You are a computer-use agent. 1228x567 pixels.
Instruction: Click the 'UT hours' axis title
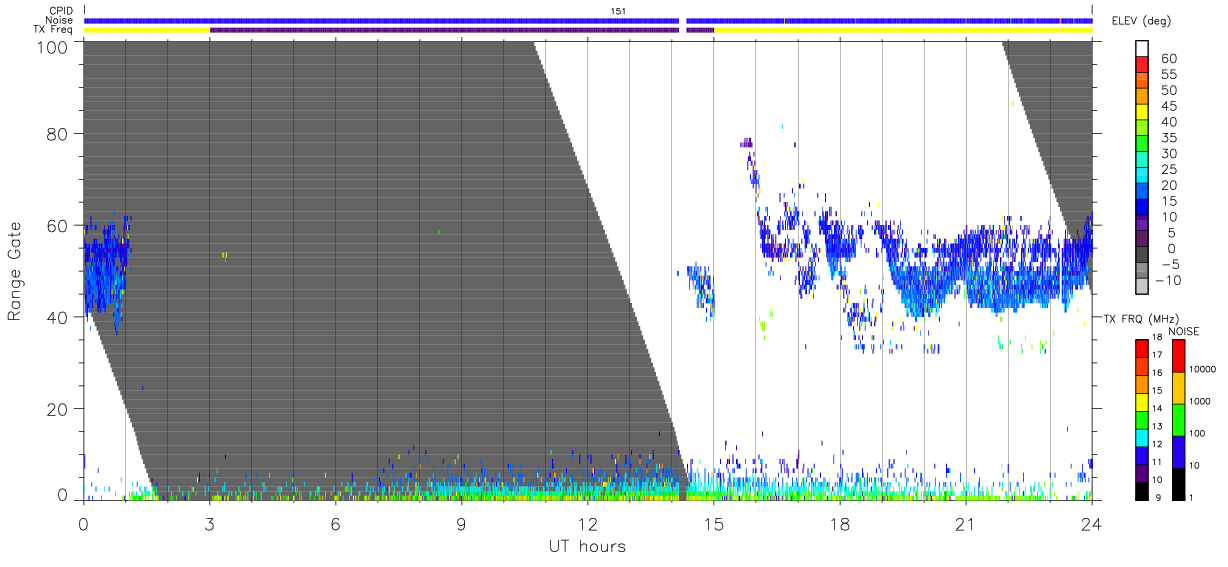[587, 546]
